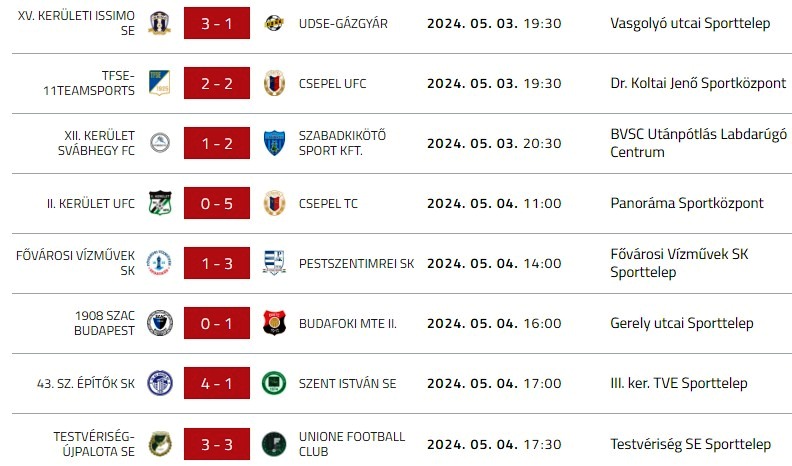Viewport: 792px width, 466px height.
Task: Click the Szabadkikötő Sport Kft. crest
Action: 273,143
